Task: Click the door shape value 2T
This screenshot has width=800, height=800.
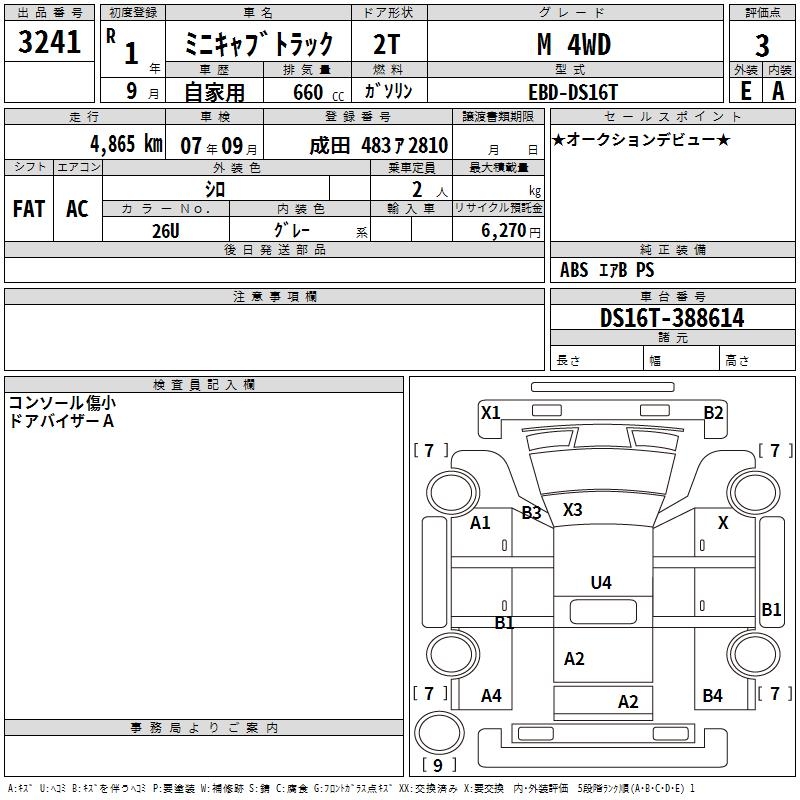Action: (x=386, y=44)
